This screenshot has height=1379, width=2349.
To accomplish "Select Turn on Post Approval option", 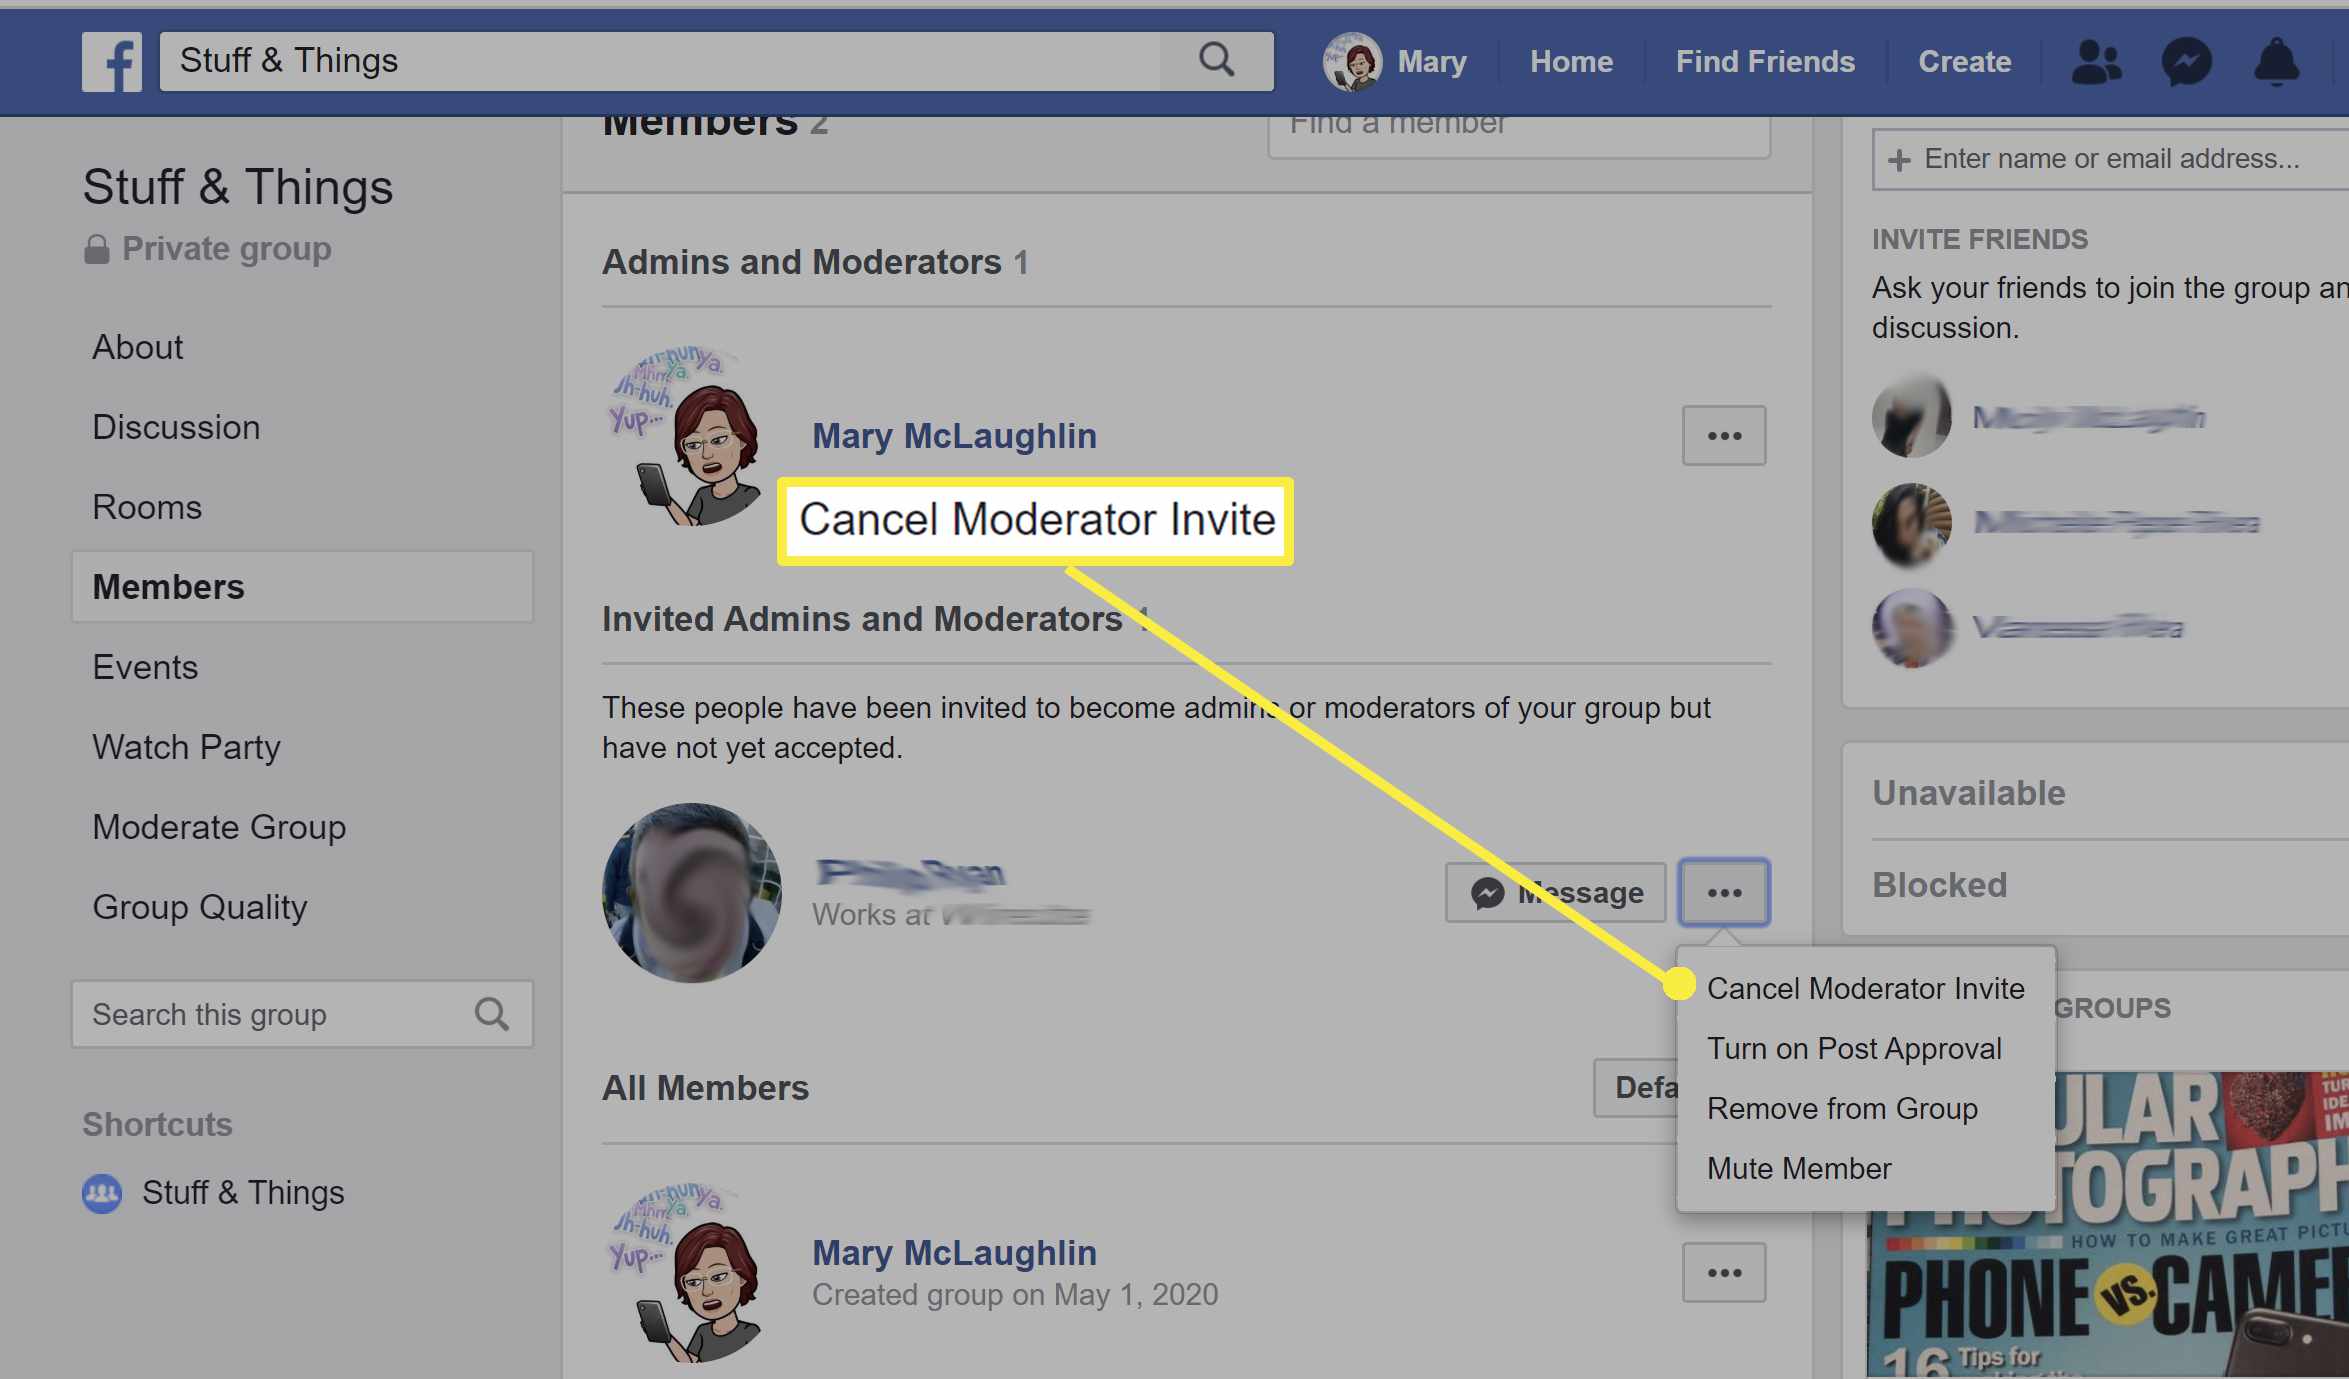I will 1852,1047.
